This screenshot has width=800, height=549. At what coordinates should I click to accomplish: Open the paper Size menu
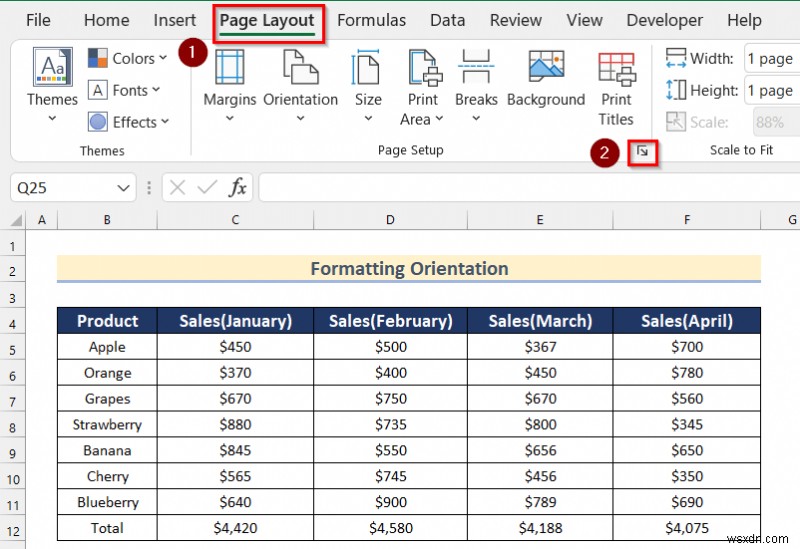[368, 85]
